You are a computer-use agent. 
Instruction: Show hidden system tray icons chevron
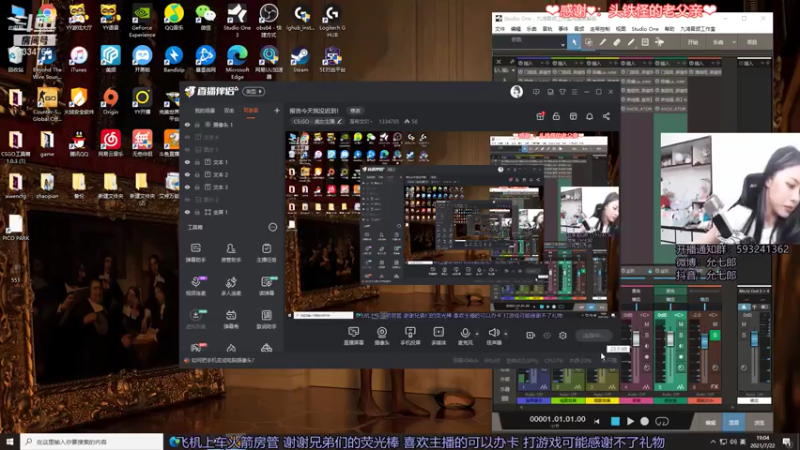point(713,441)
